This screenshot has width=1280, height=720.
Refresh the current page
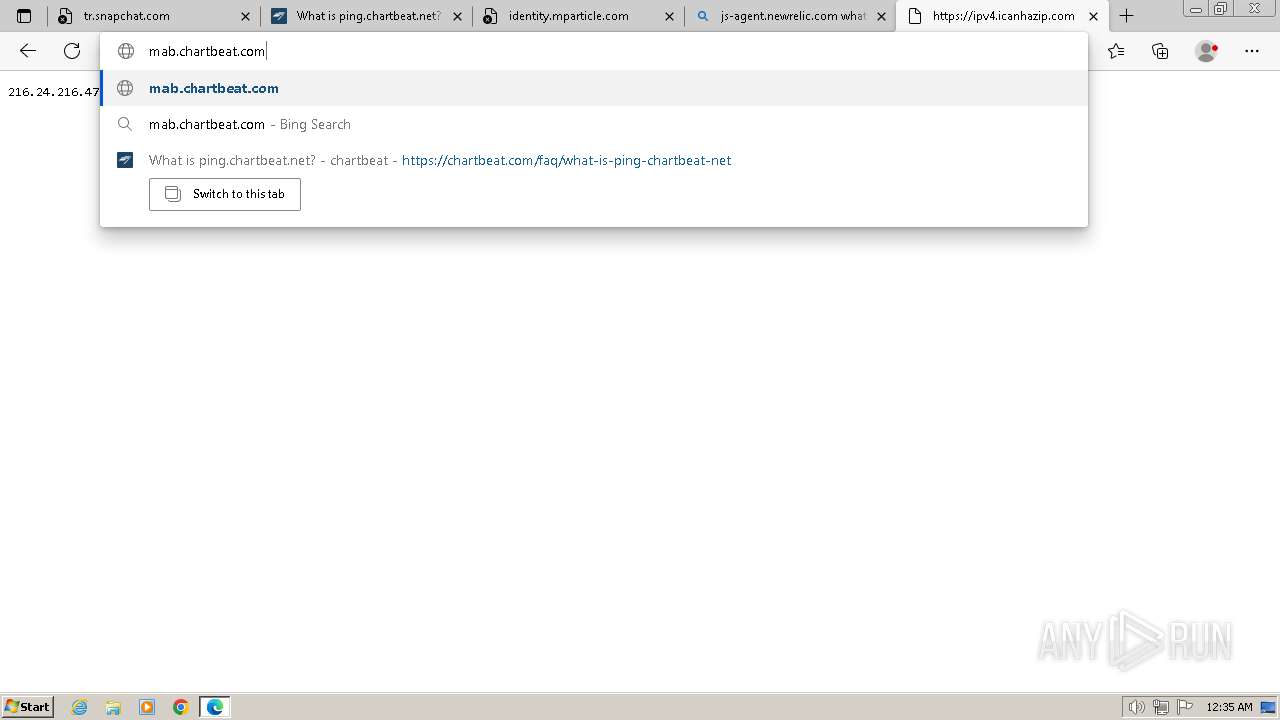point(72,51)
